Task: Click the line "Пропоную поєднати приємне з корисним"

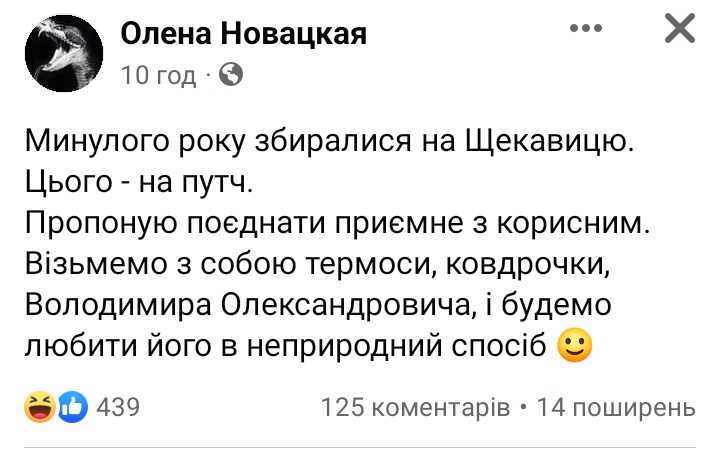Action: point(336,223)
